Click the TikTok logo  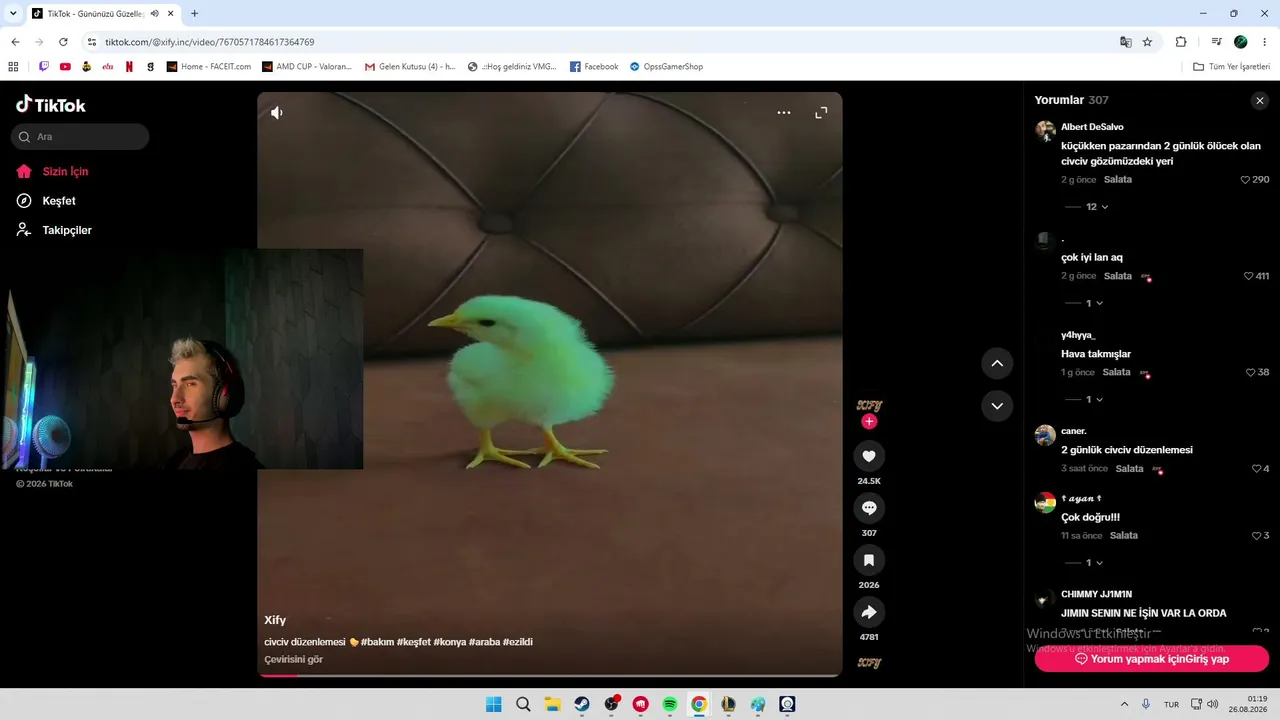(x=51, y=104)
